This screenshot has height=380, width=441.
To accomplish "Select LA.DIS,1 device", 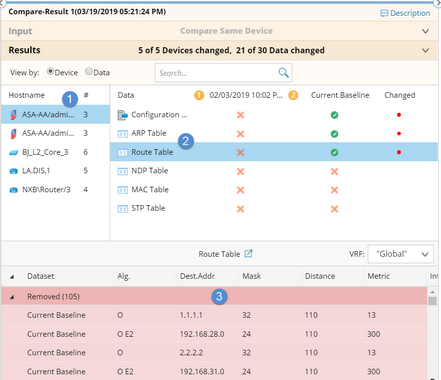I will click(55, 171).
